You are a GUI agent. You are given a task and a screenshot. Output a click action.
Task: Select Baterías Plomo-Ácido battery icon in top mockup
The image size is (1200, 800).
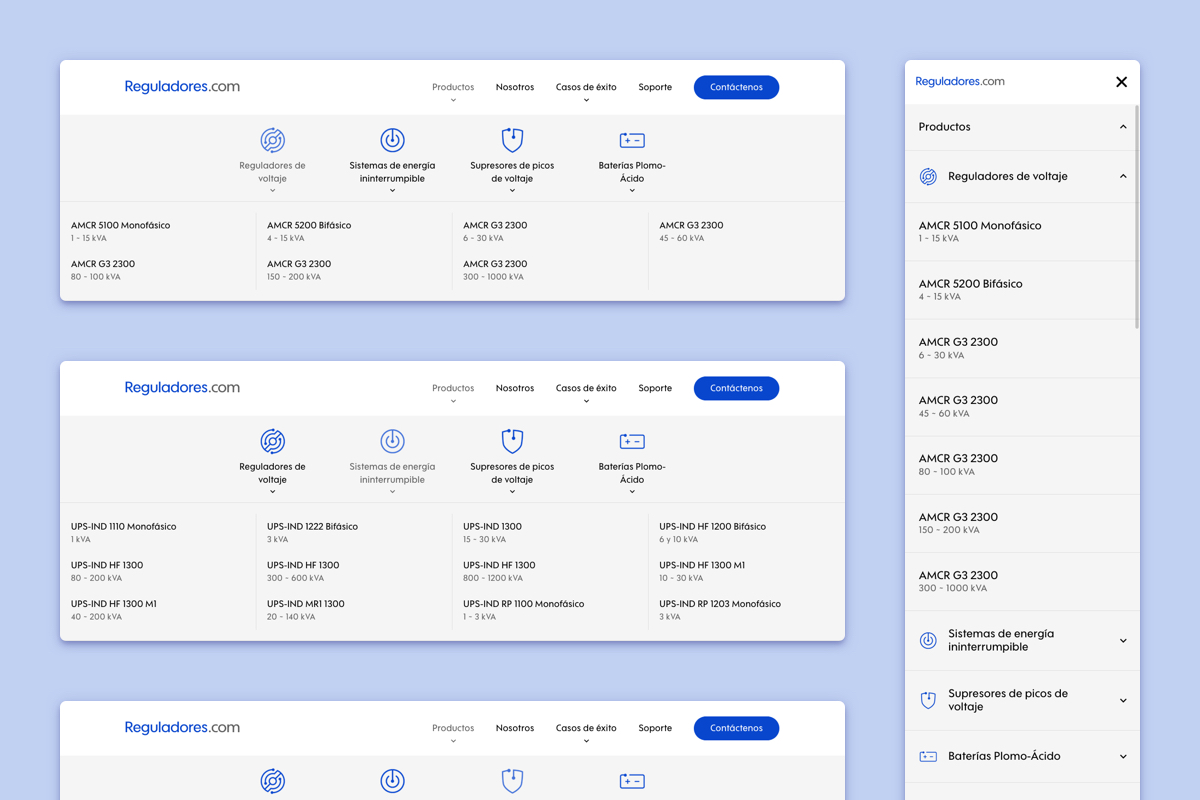632,141
